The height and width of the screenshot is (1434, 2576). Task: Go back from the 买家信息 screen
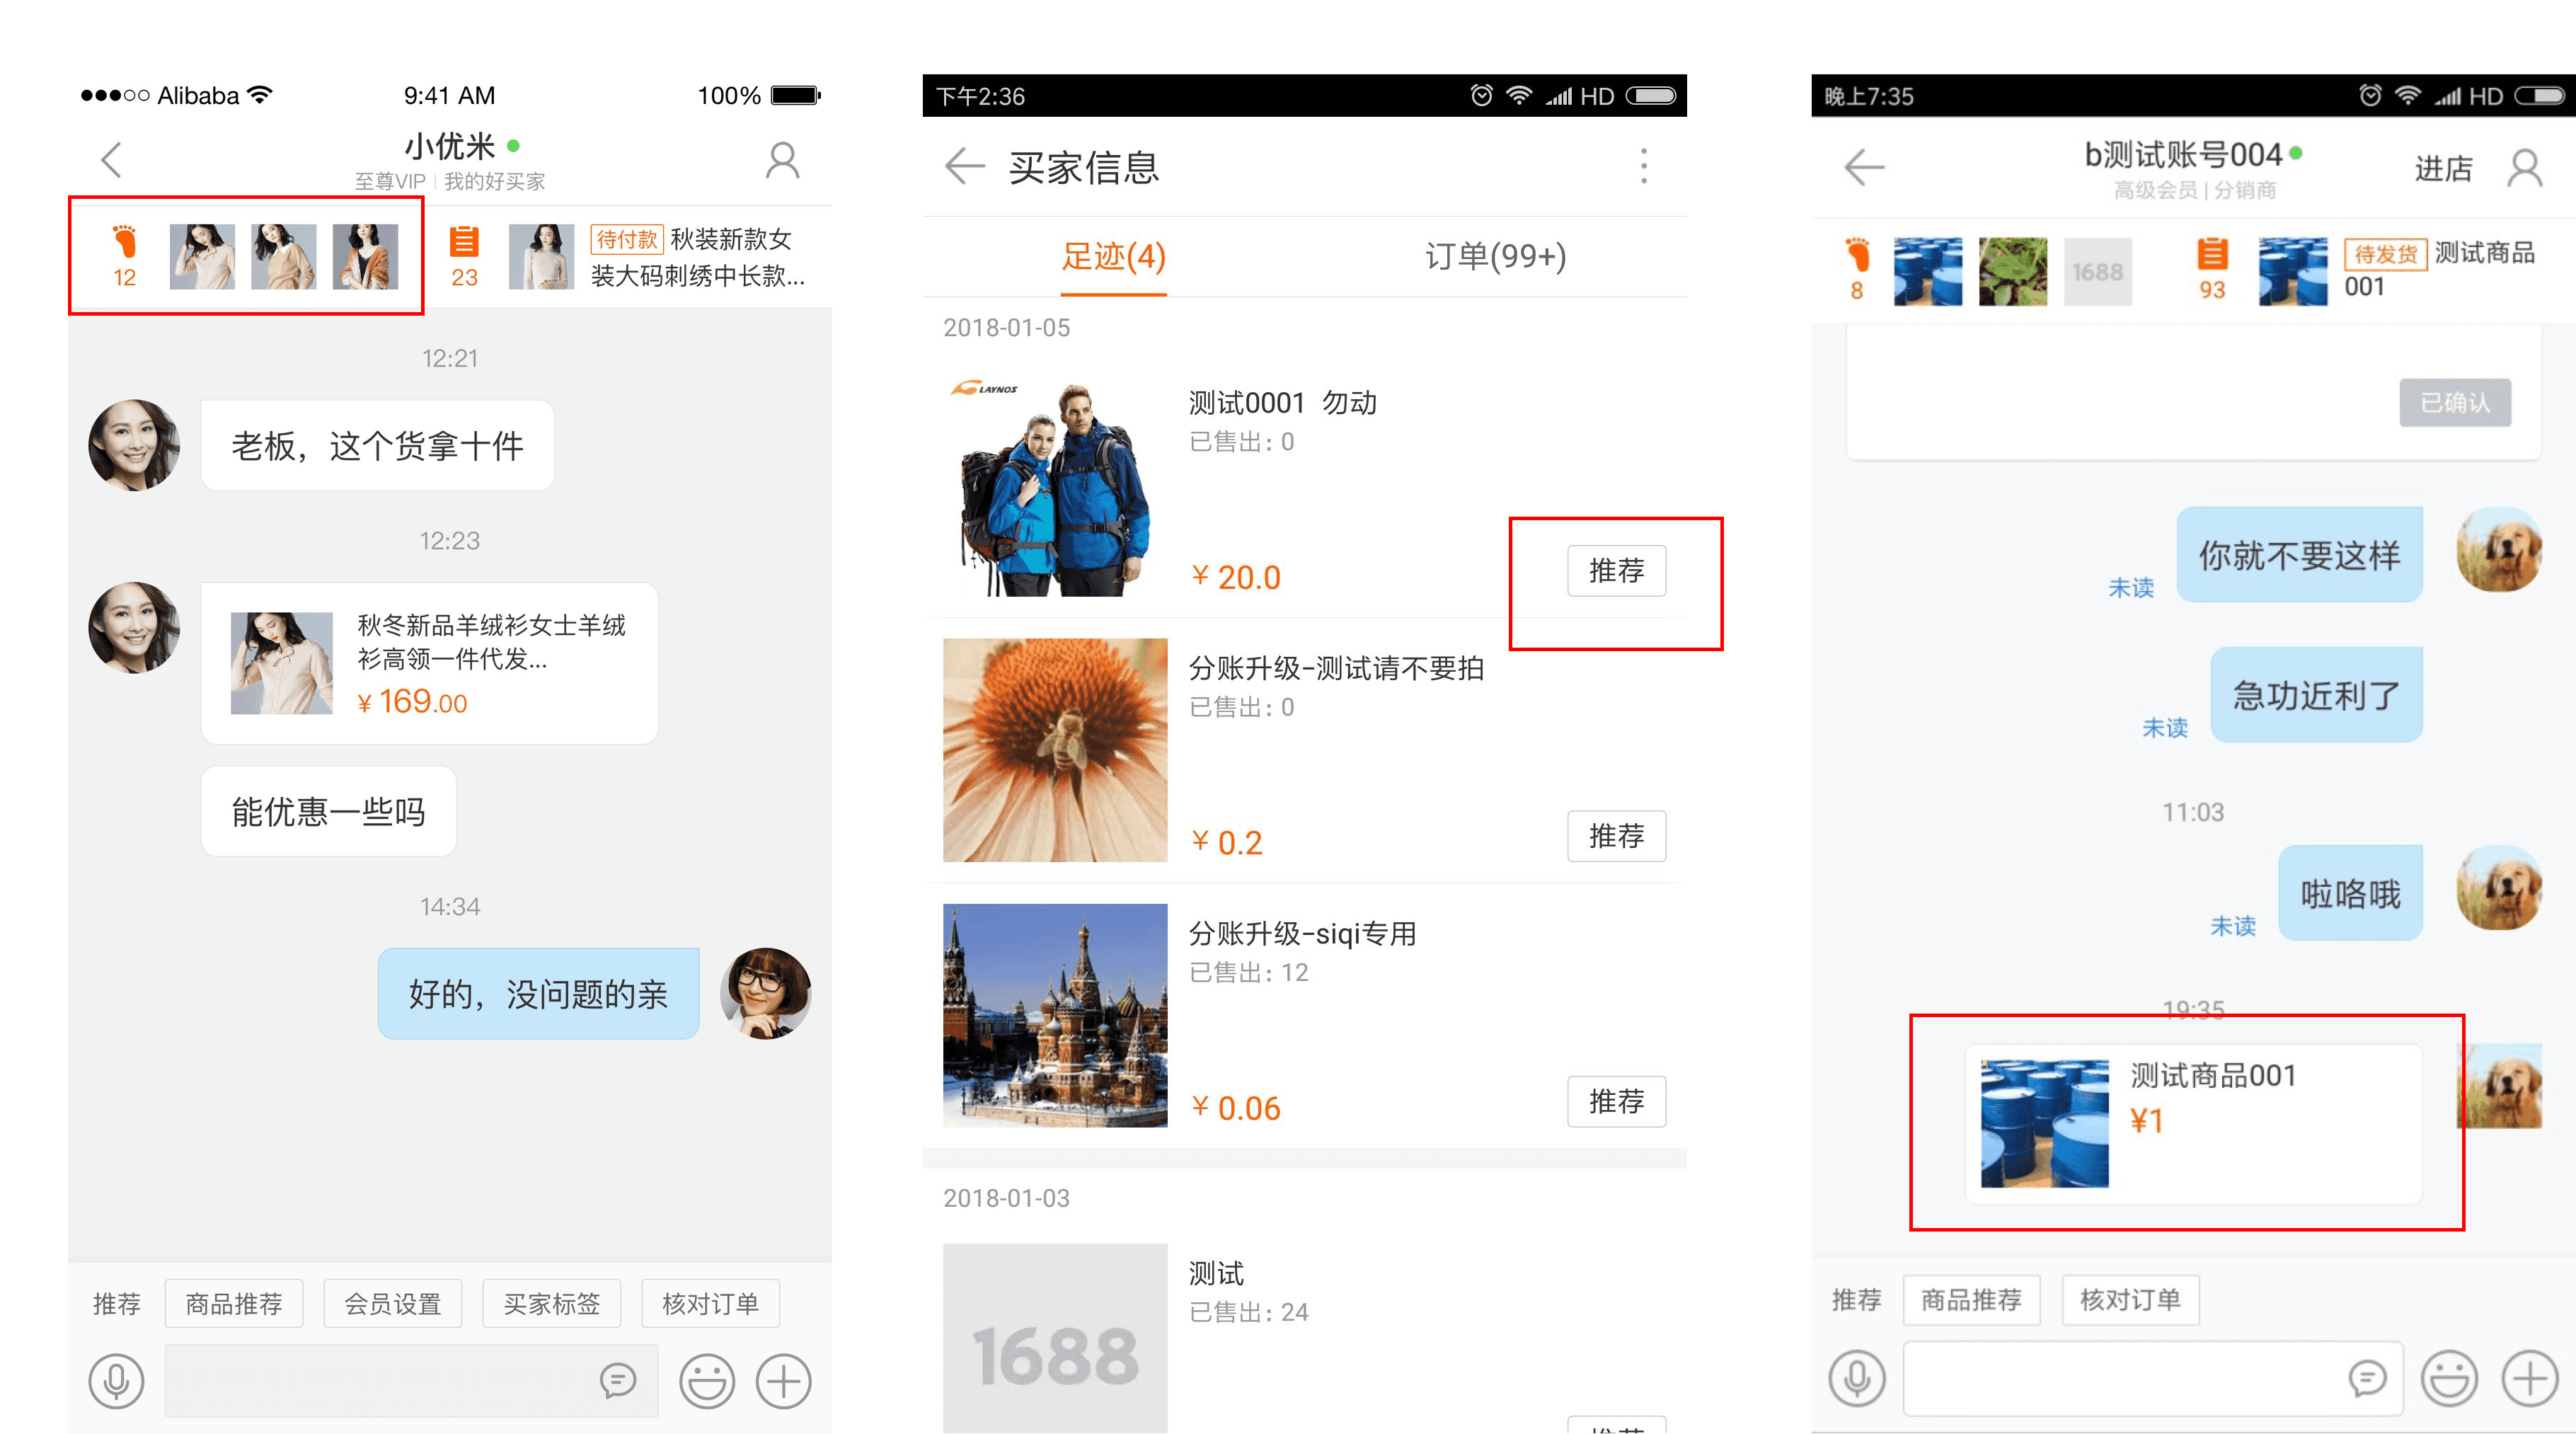click(x=964, y=166)
